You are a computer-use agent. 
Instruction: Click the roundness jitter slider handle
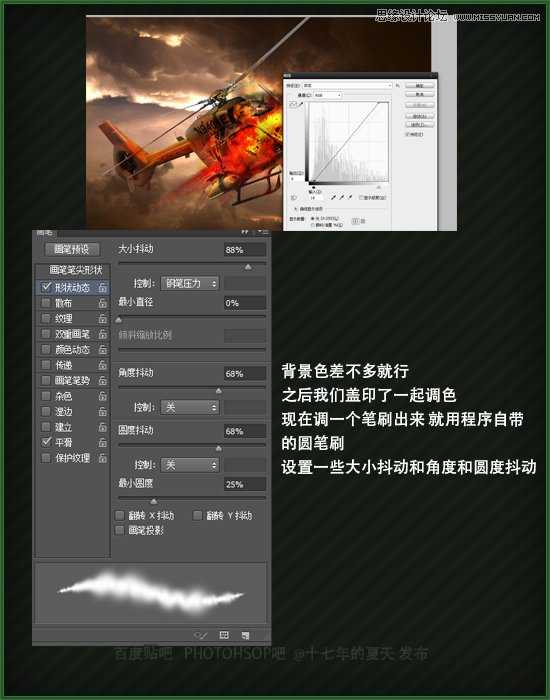click(219, 448)
